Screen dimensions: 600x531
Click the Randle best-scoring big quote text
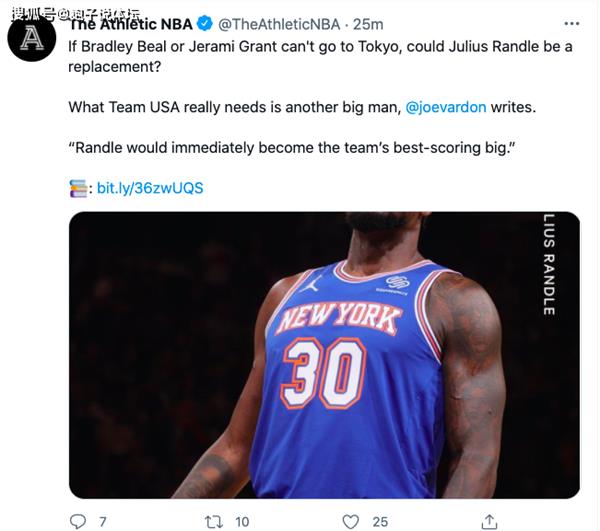coord(292,148)
